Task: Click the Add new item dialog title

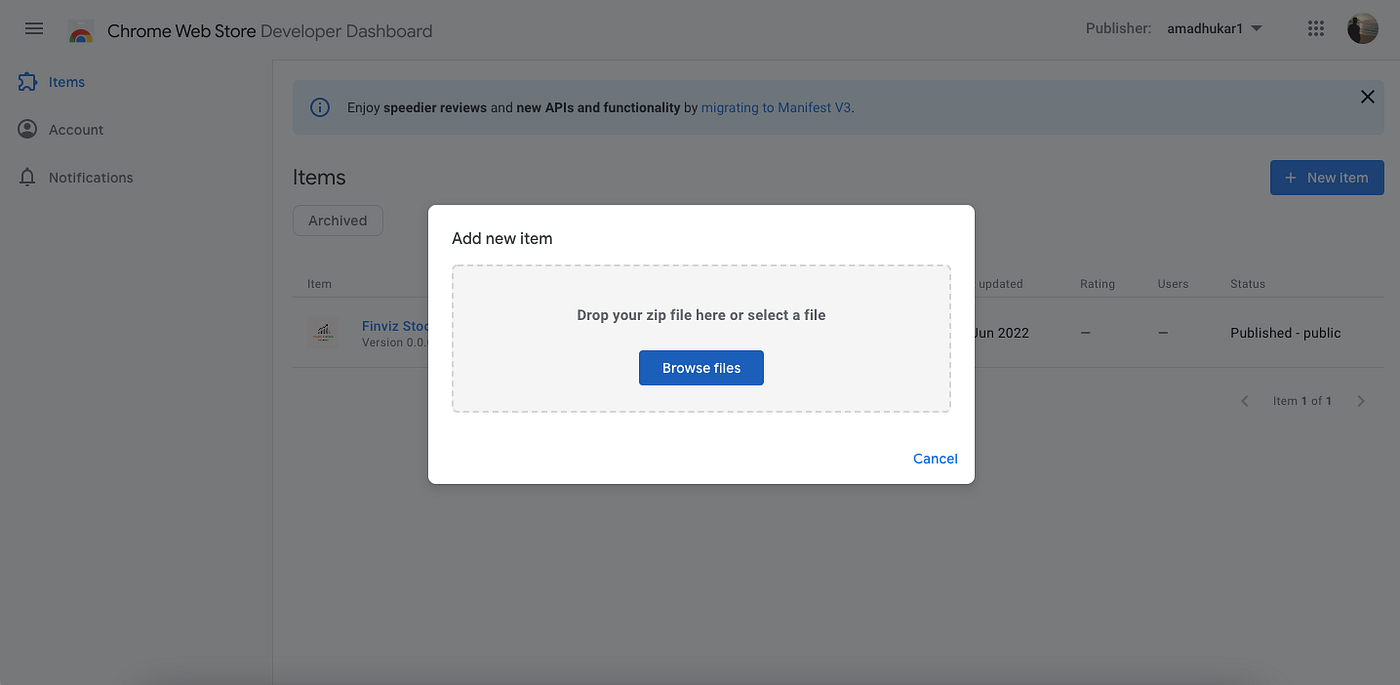Action: pyautogui.click(x=502, y=238)
